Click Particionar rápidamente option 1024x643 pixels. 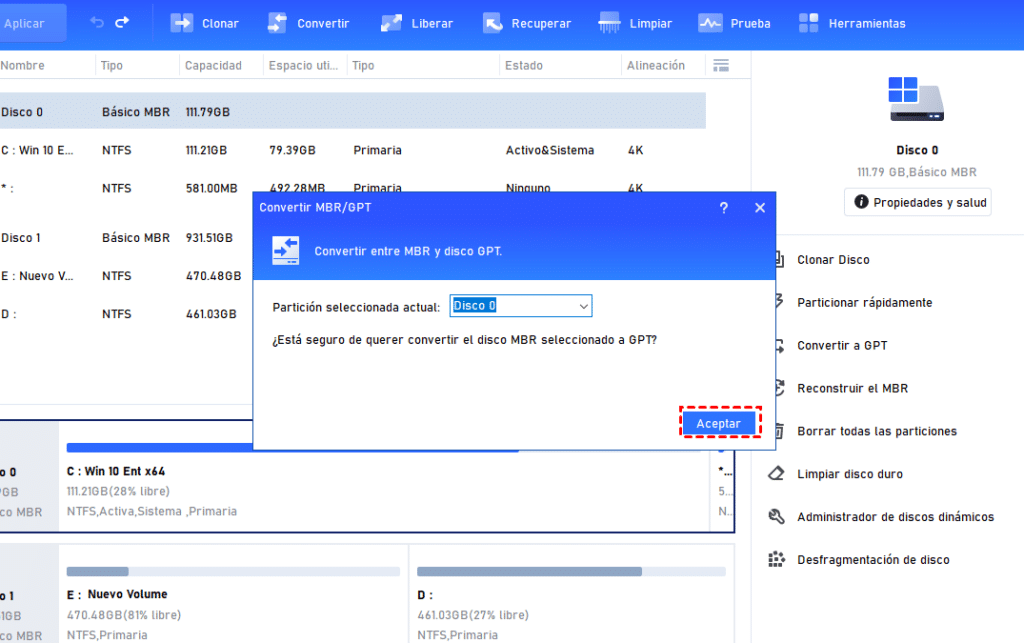pyautogui.click(x=865, y=302)
